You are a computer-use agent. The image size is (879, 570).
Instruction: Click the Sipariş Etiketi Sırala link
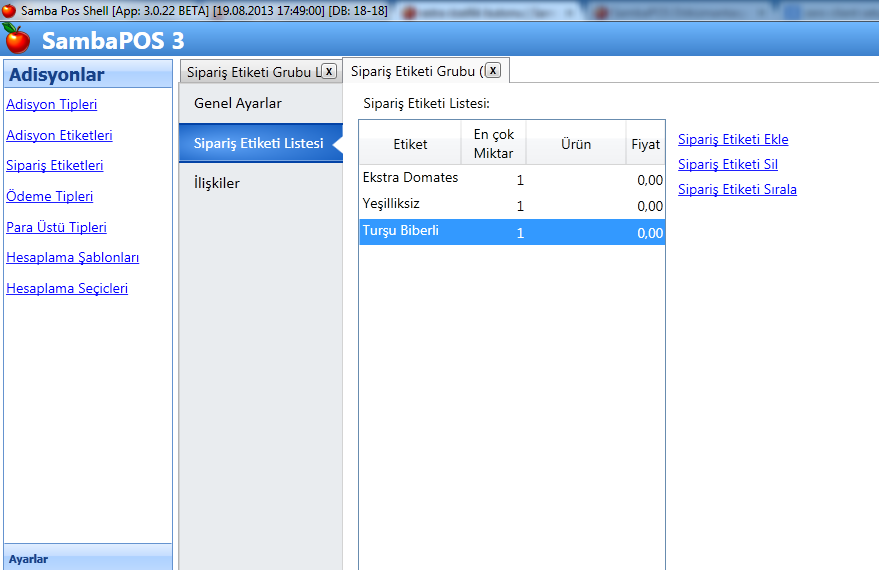pos(737,190)
